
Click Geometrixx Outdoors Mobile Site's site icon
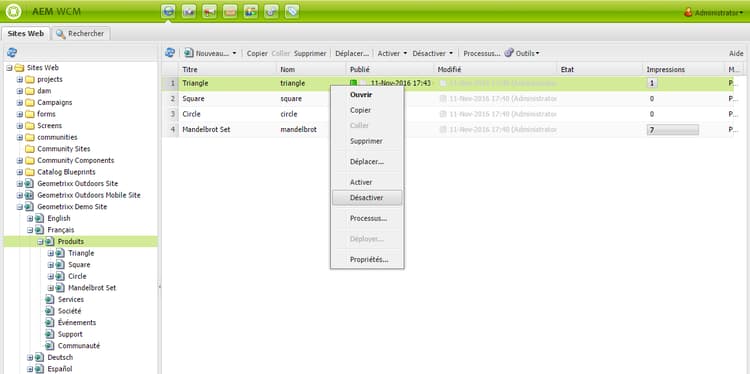29,195
